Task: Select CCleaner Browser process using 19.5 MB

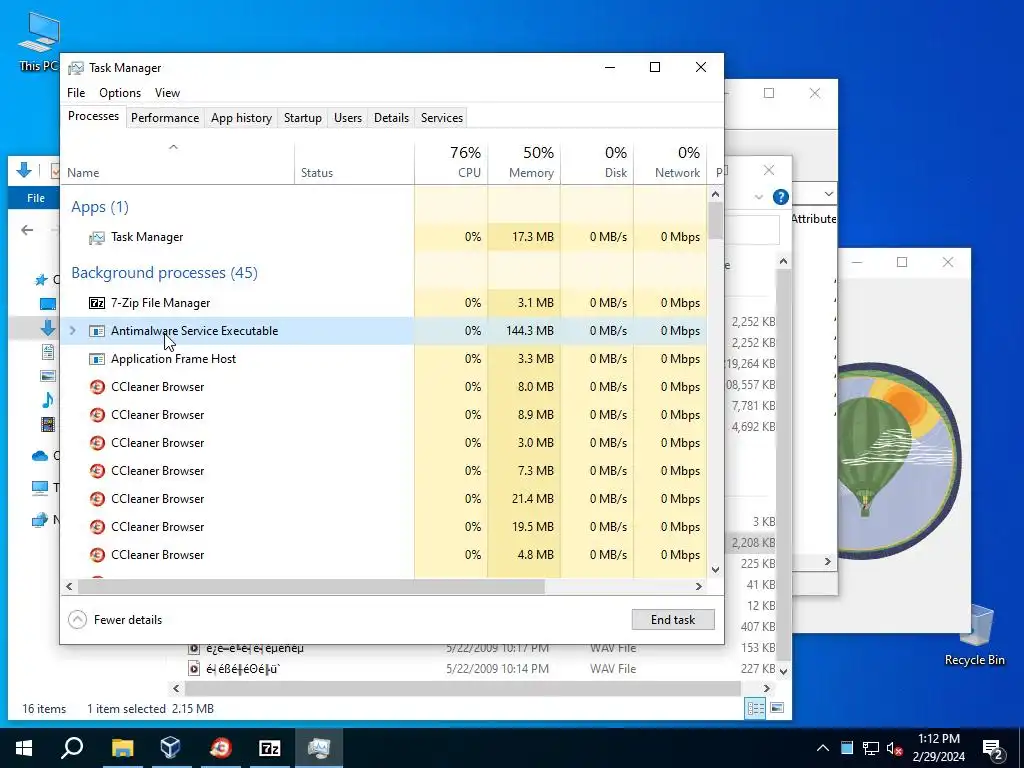Action: click(383, 527)
